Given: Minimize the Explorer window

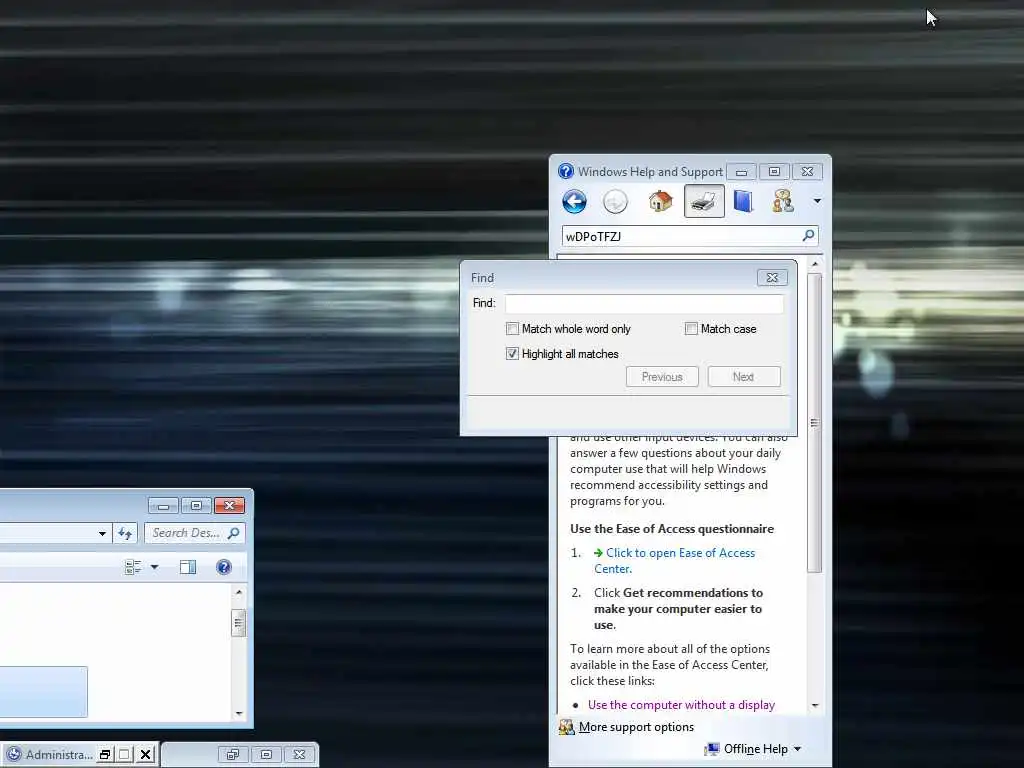Looking at the screenshot, I should [x=163, y=506].
